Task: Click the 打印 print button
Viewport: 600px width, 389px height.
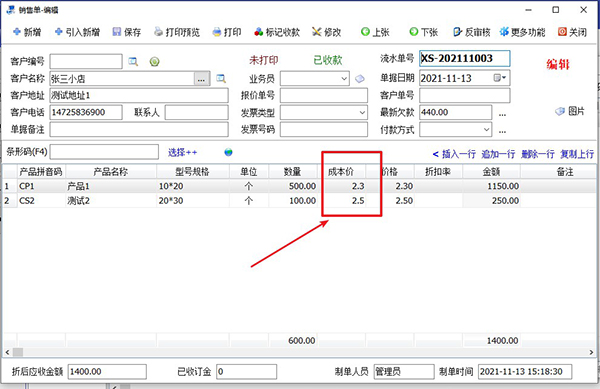Action: [227, 32]
